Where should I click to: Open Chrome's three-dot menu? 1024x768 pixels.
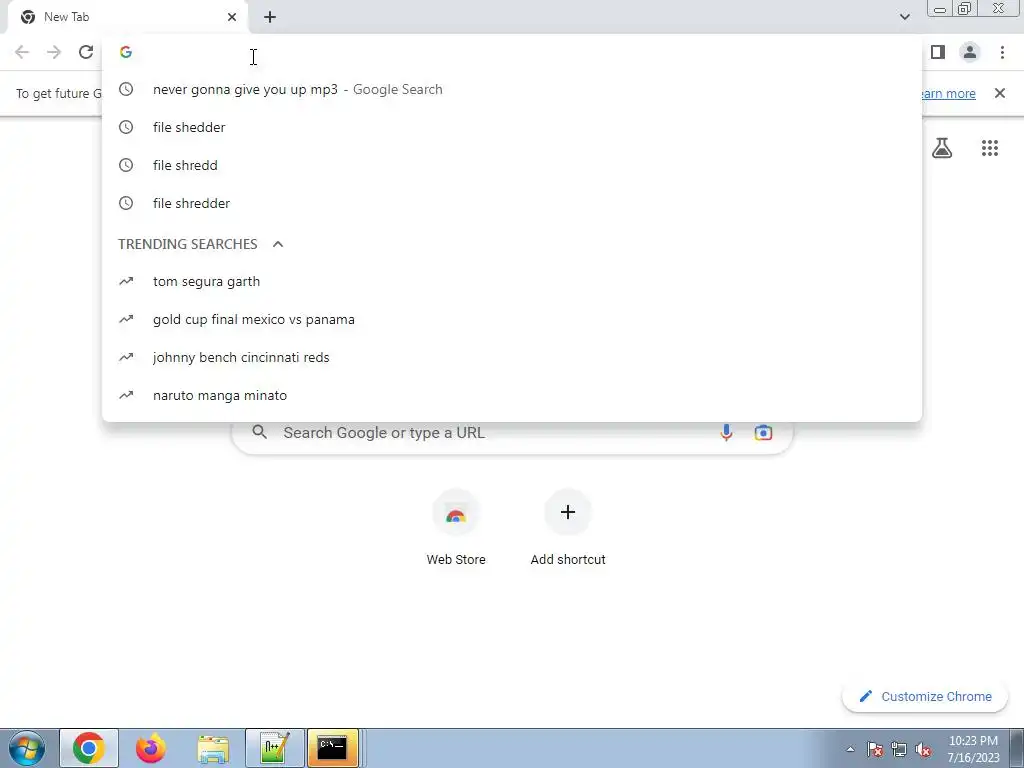pos(1002,52)
